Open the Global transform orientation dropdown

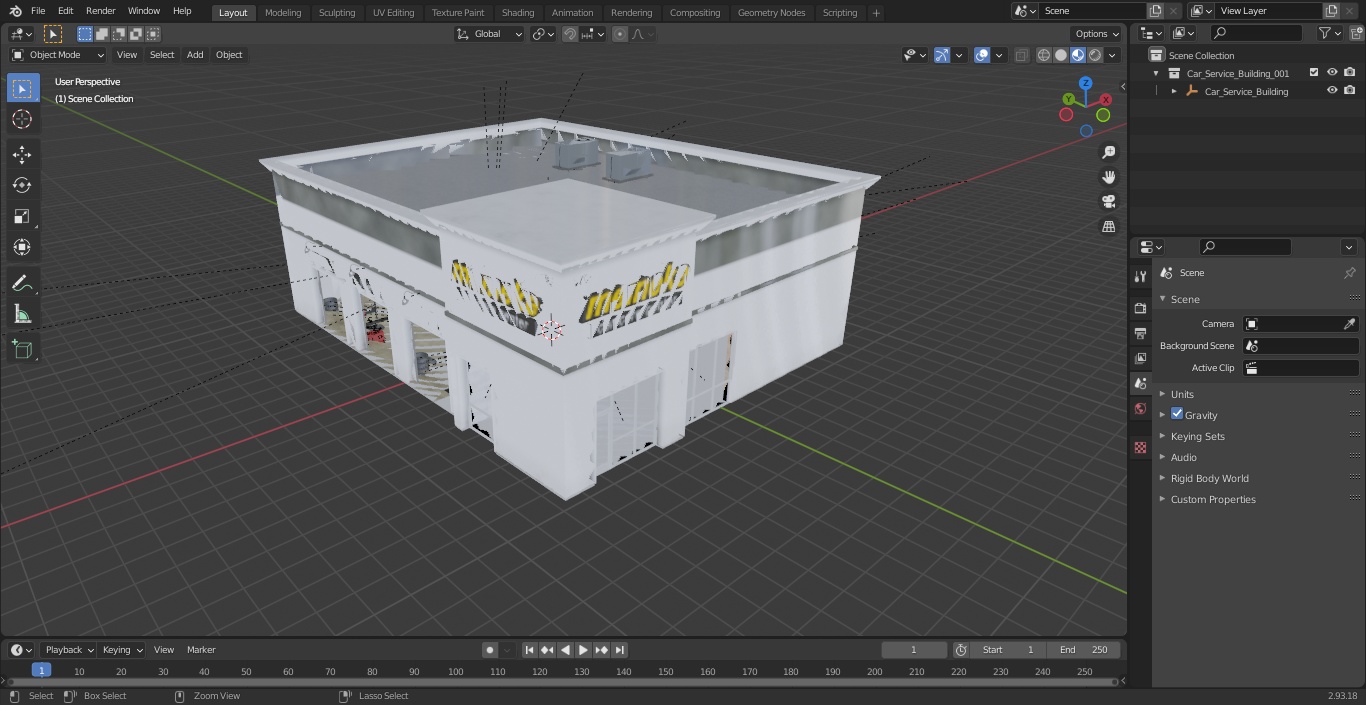(x=490, y=34)
